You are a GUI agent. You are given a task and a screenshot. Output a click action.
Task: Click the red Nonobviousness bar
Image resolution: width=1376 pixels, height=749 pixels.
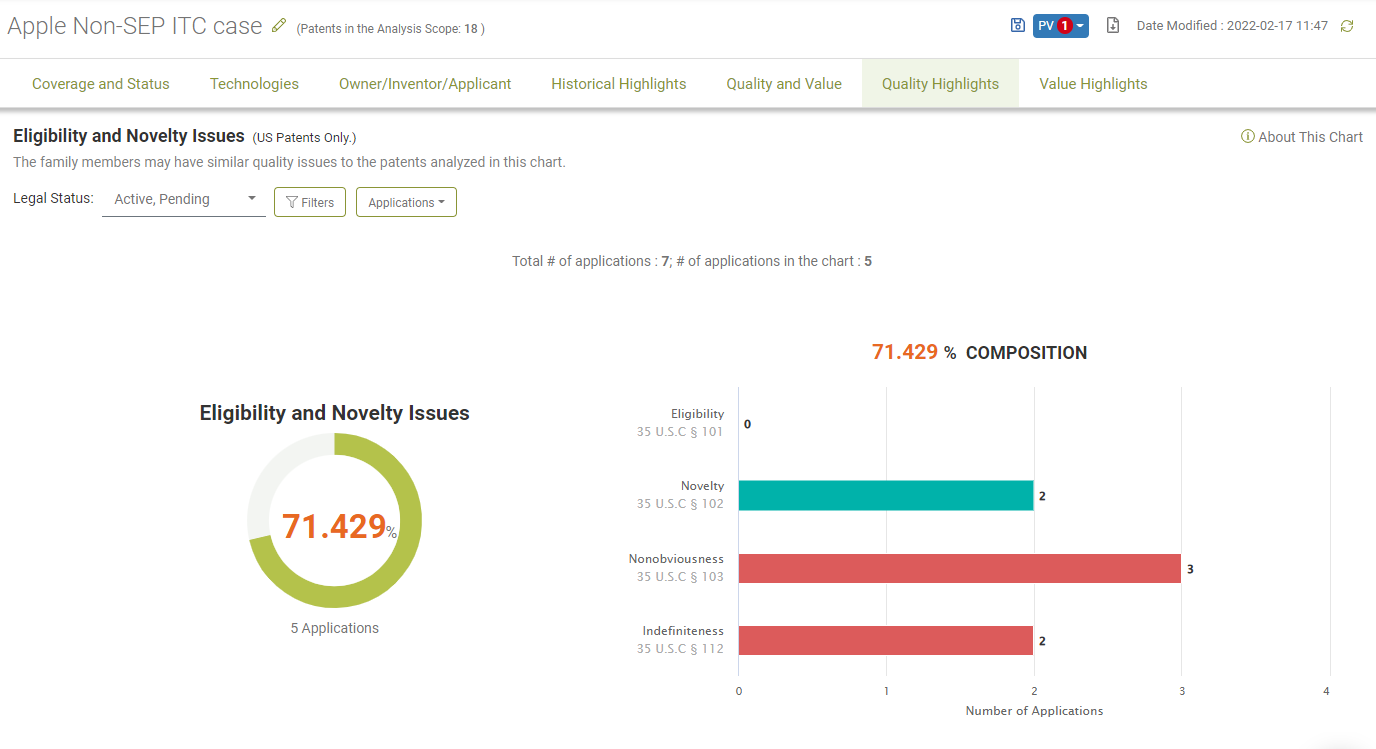pyautogui.click(x=960, y=568)
